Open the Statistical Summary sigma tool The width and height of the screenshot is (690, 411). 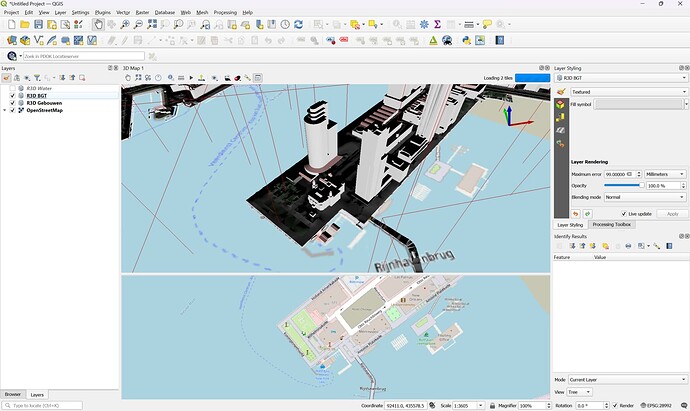tap(437, 24)
